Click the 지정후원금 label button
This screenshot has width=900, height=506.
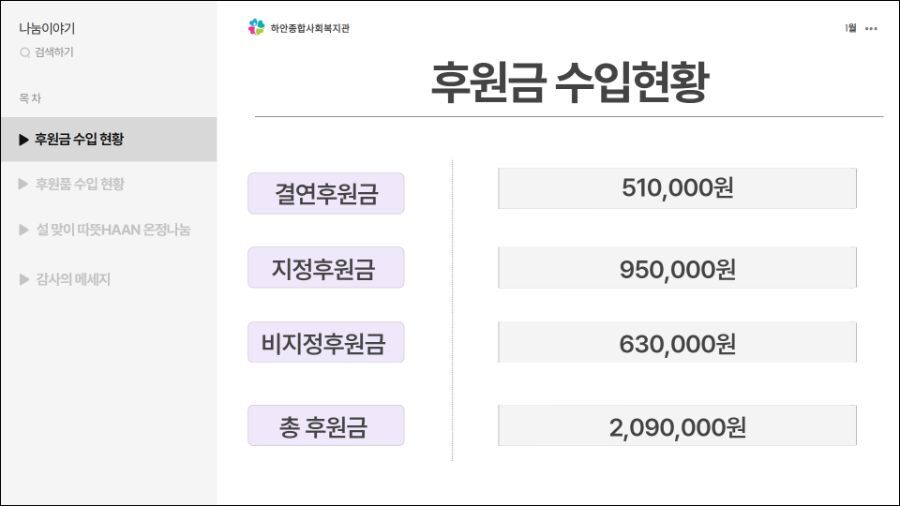click(326, 267)
